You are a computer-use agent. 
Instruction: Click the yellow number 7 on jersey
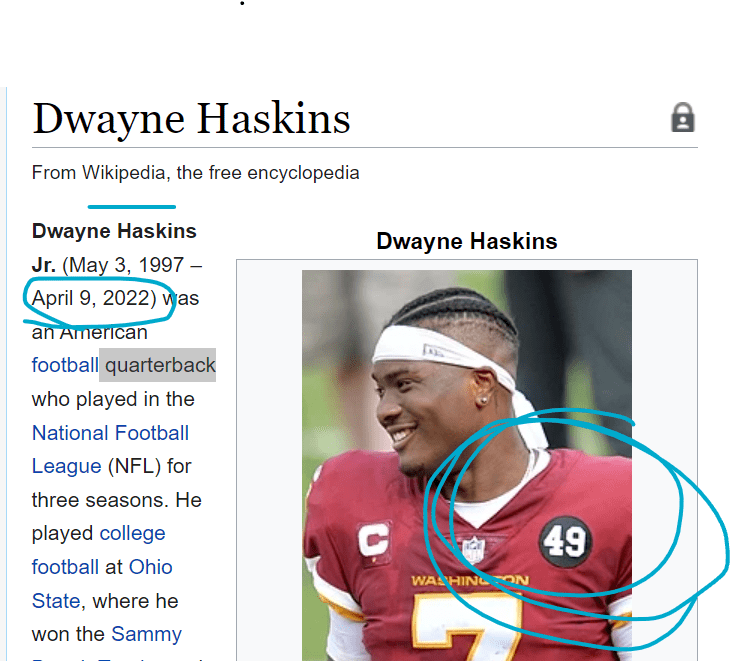(468, 627)
